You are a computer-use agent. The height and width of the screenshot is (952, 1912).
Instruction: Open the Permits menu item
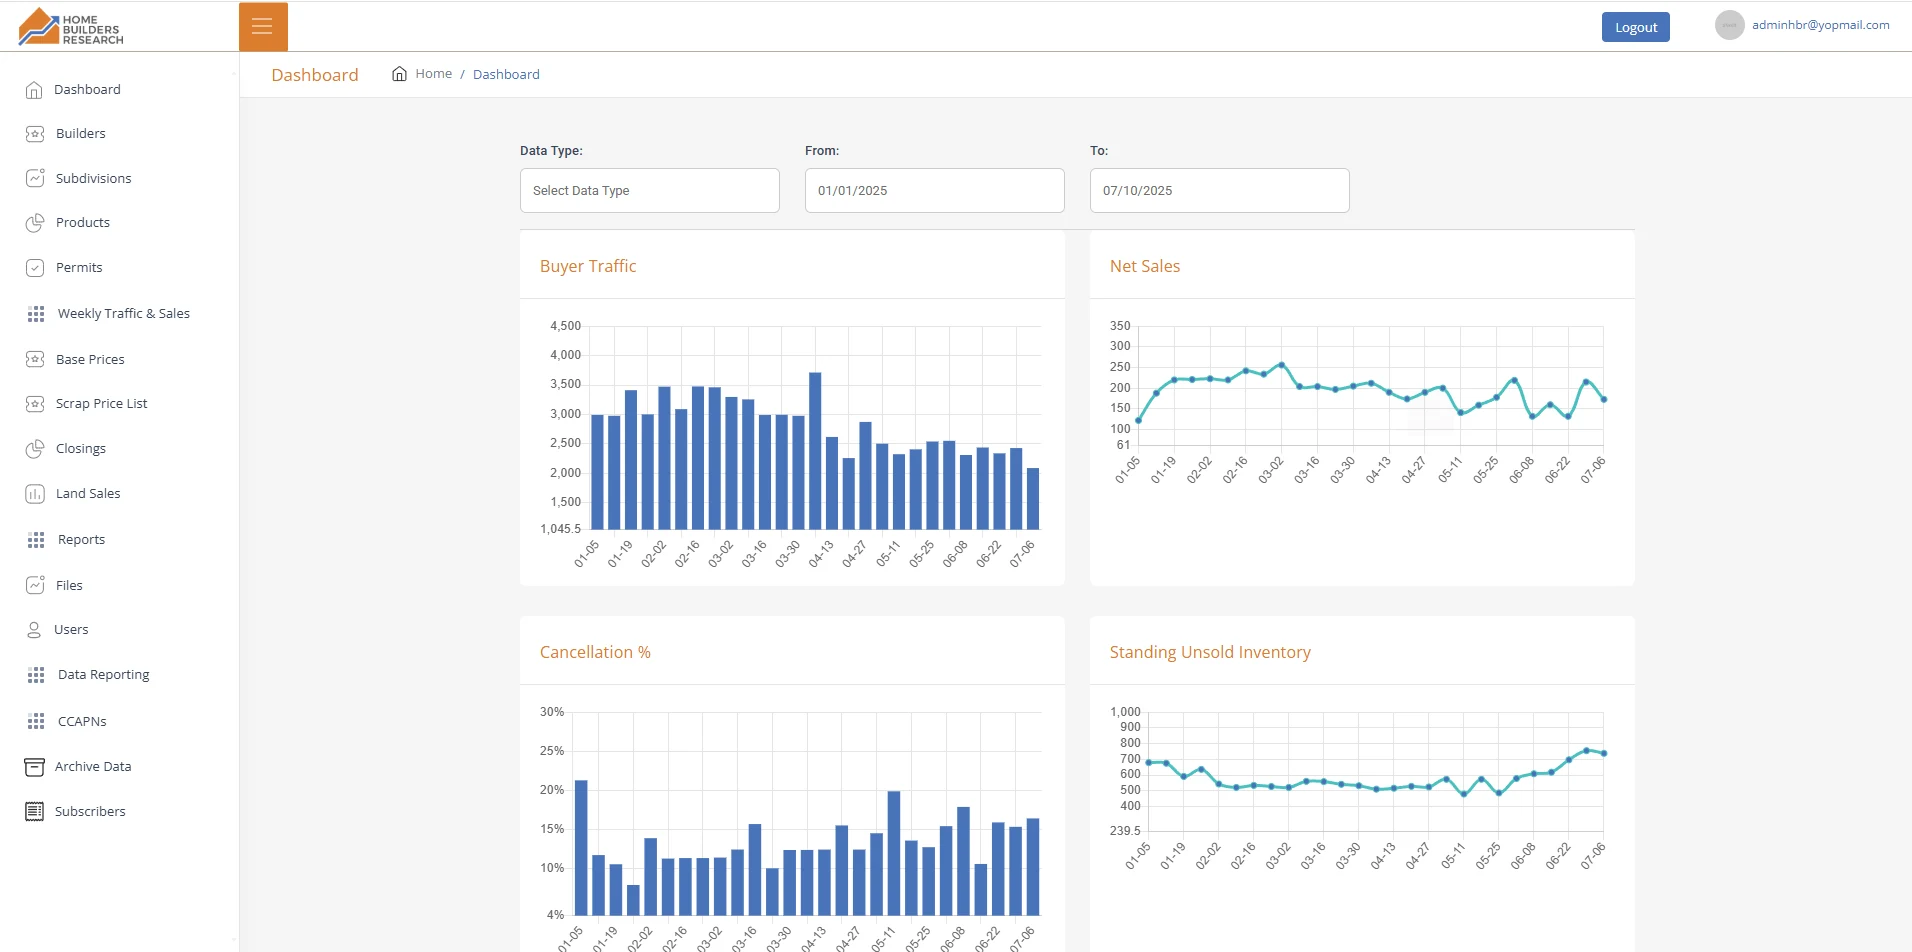click(x=79, y=268)
